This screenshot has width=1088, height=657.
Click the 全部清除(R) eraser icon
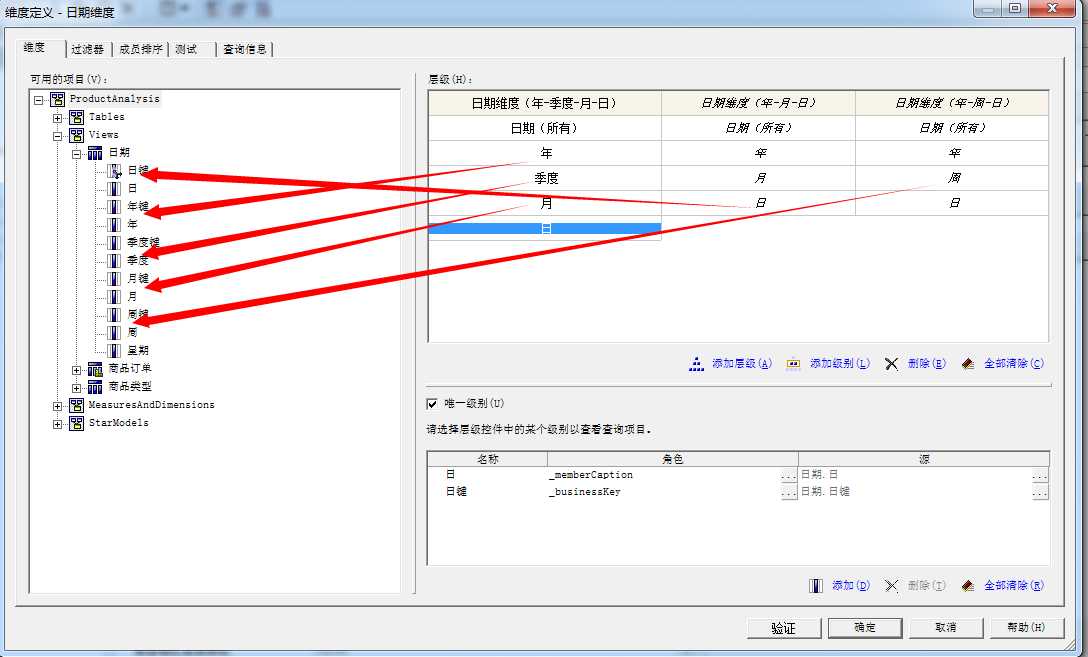pyautogui.click(x=968, y=586)
